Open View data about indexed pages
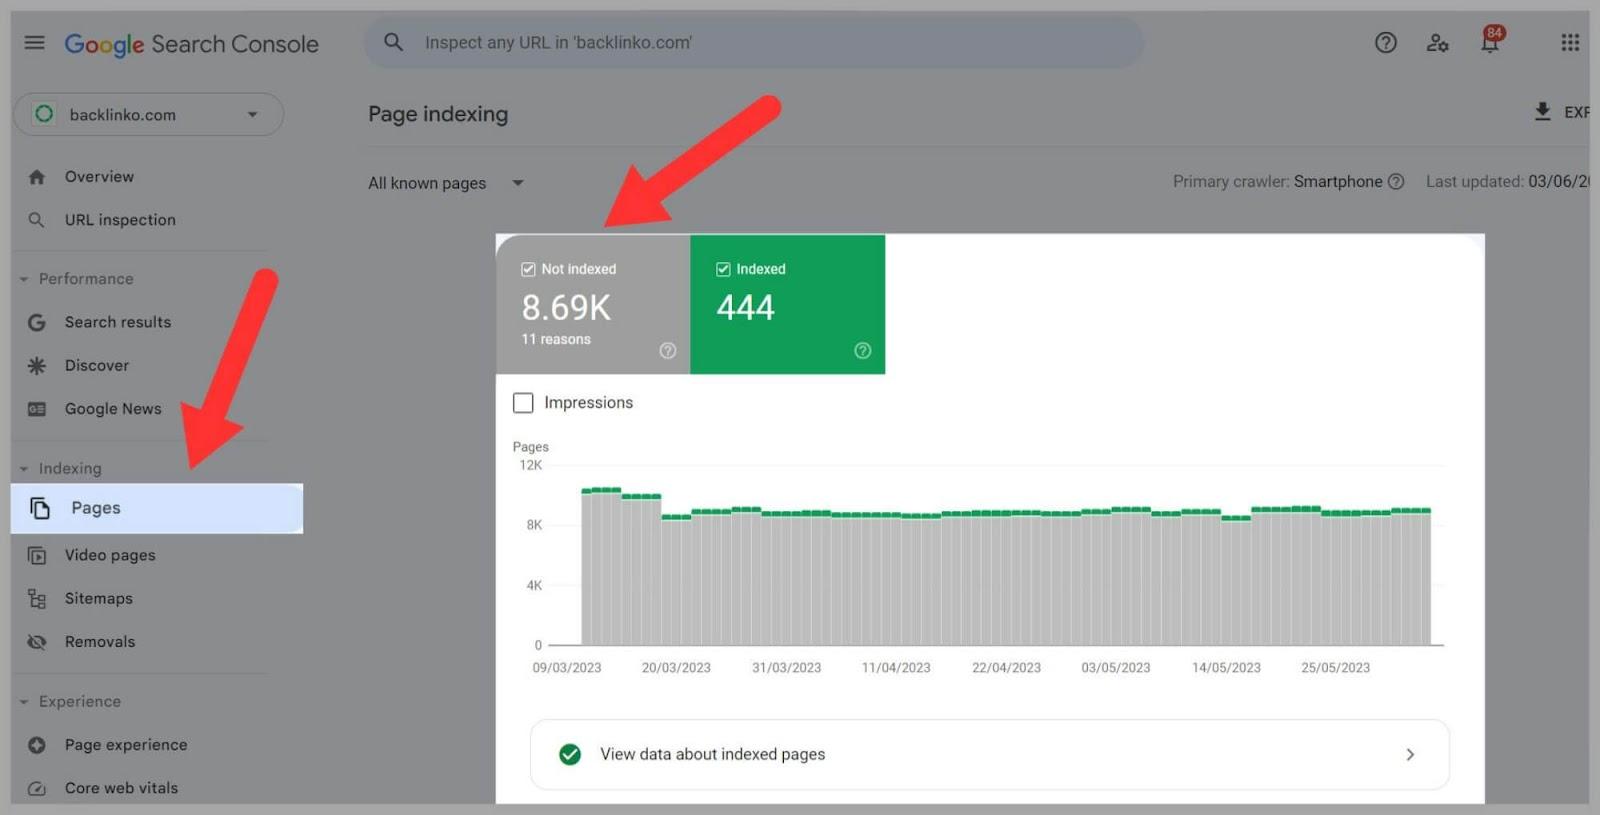Screen dimensions: 1600x815 (x=988, y=754)
